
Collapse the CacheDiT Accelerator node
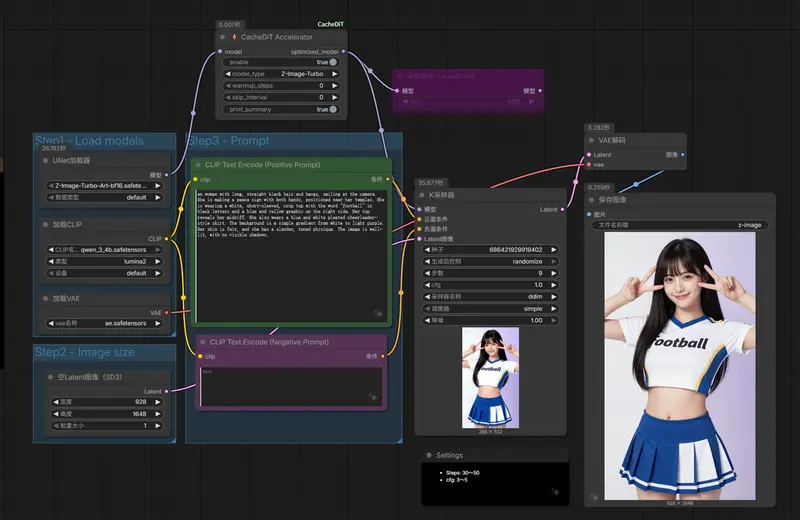[x=222, y=37]
